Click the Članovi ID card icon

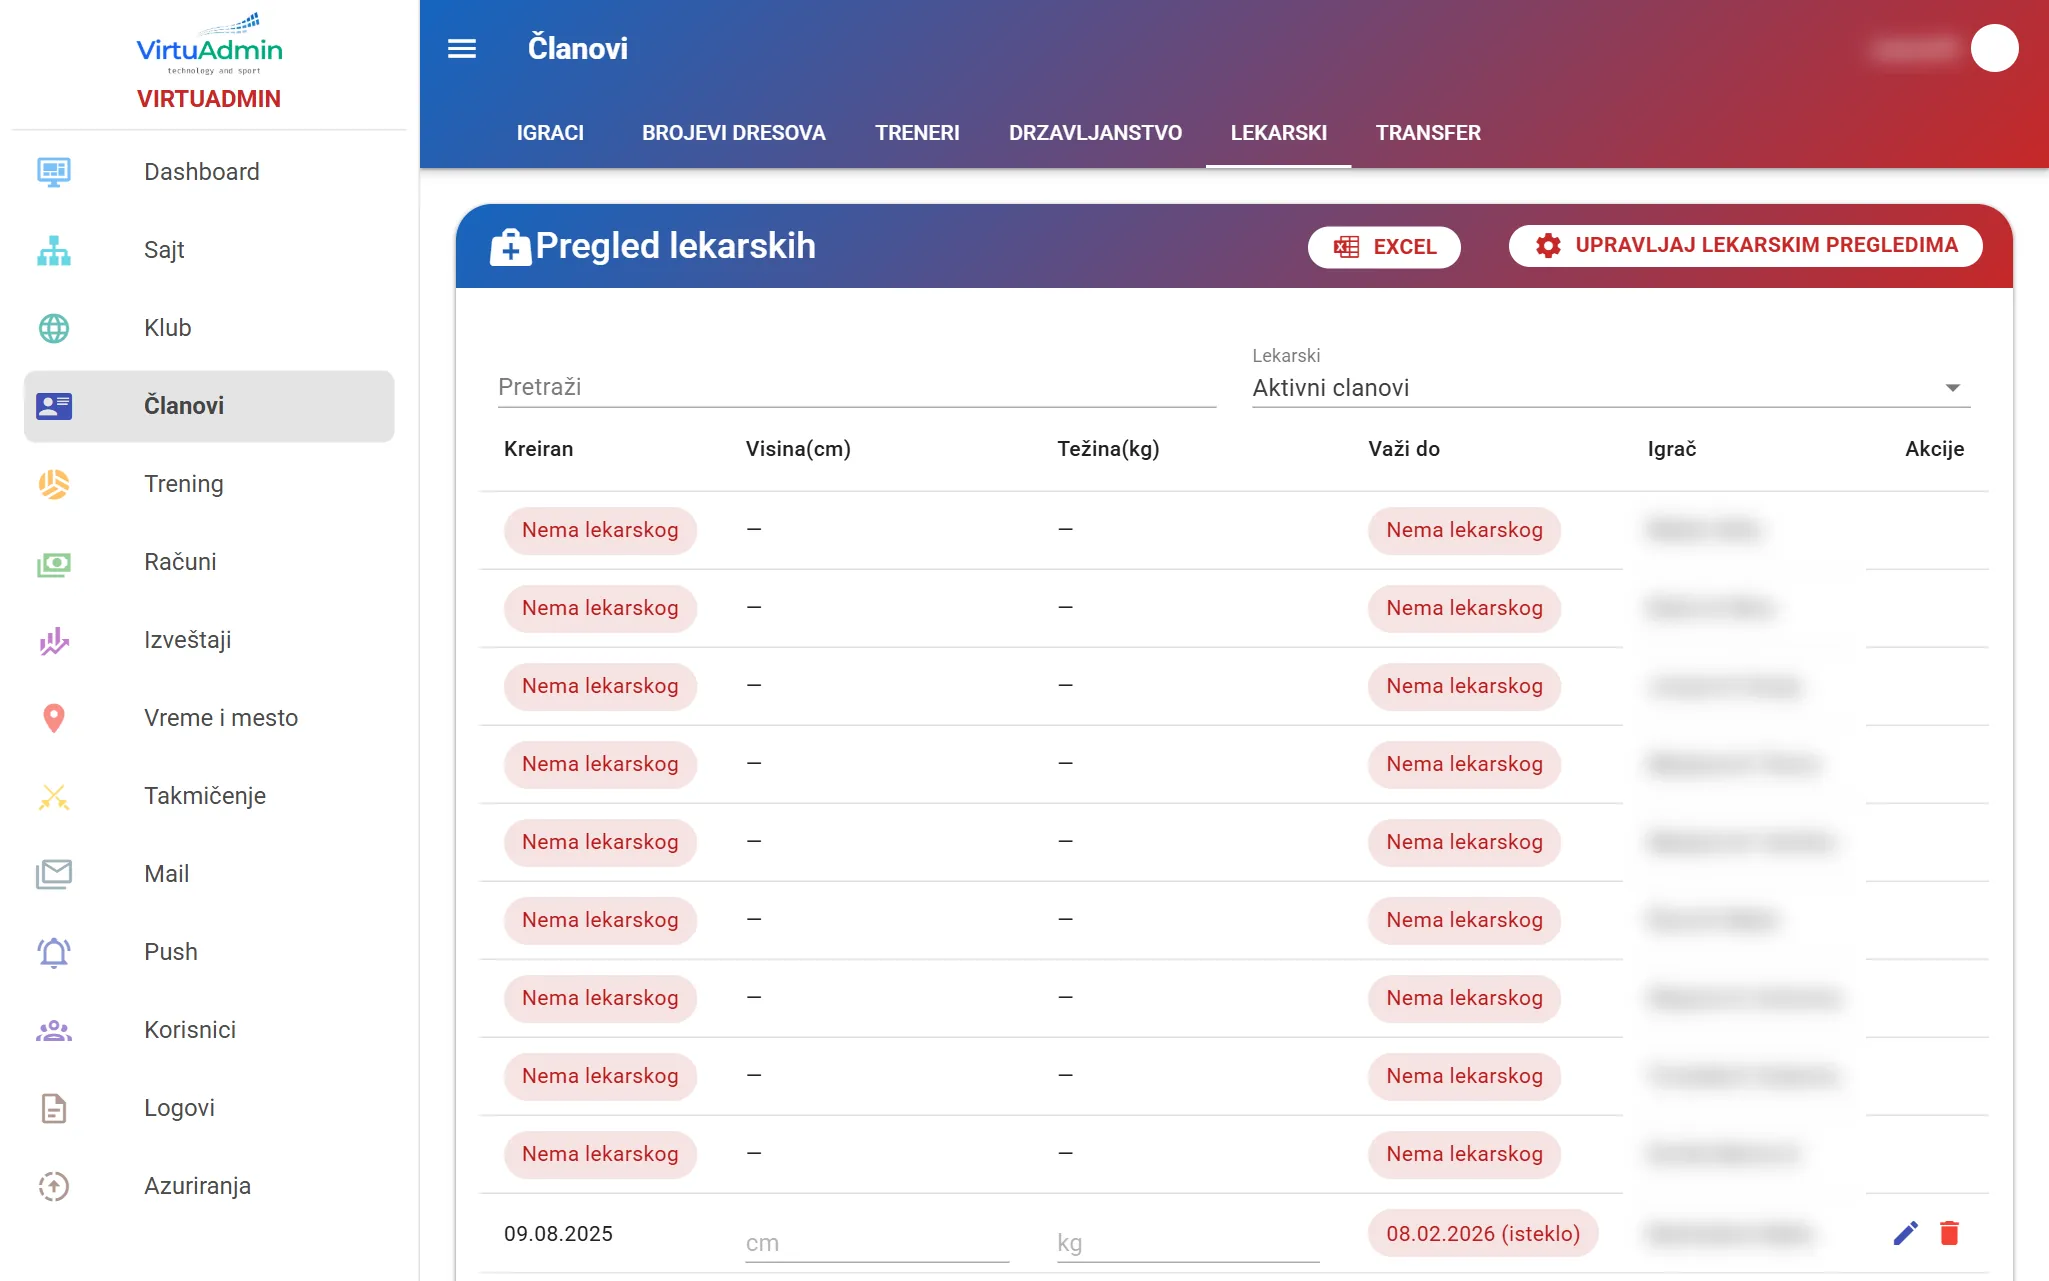[54, 406]
